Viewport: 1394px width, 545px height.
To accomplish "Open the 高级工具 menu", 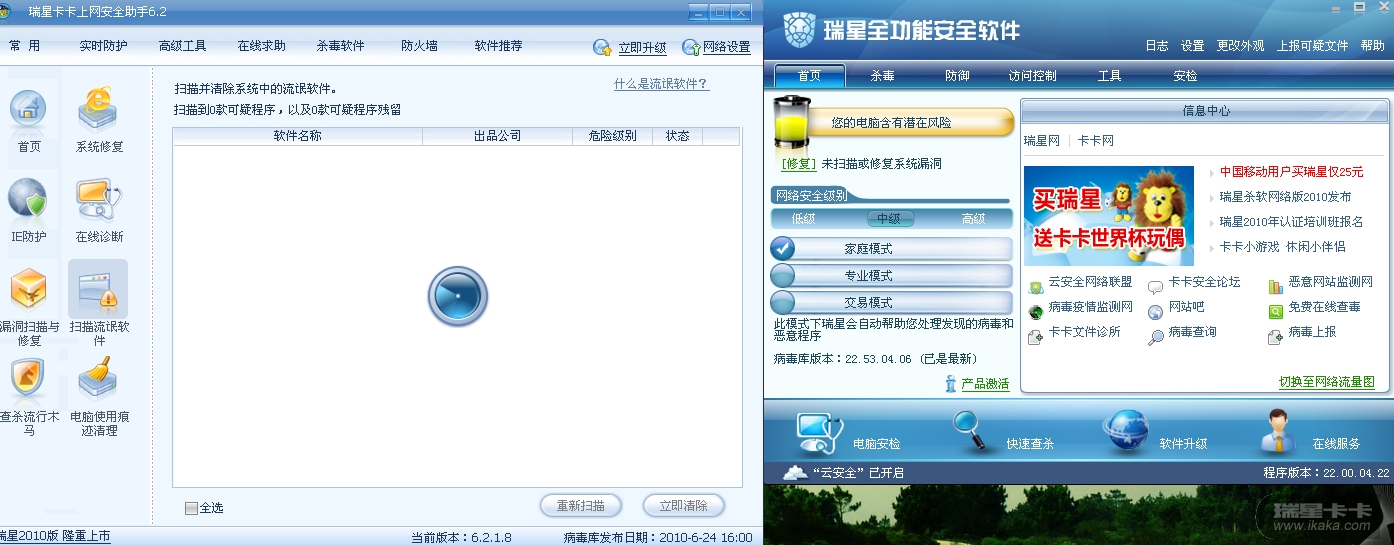I will click(183, 46).
